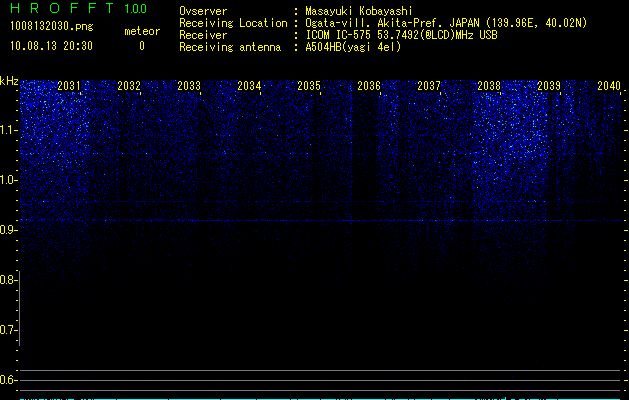Click the 0.8 kHz frequency label

pyautogui.click(x=9, y=280)
